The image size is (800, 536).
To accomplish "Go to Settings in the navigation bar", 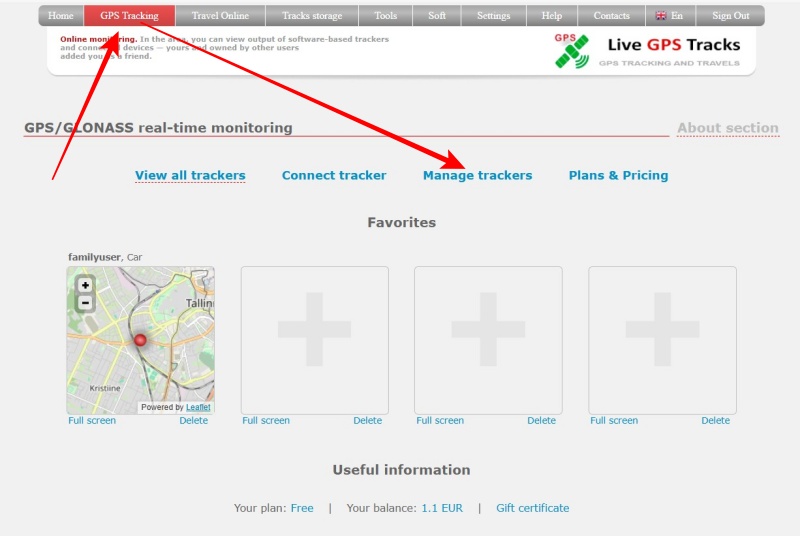I will [x=493, y=16].
